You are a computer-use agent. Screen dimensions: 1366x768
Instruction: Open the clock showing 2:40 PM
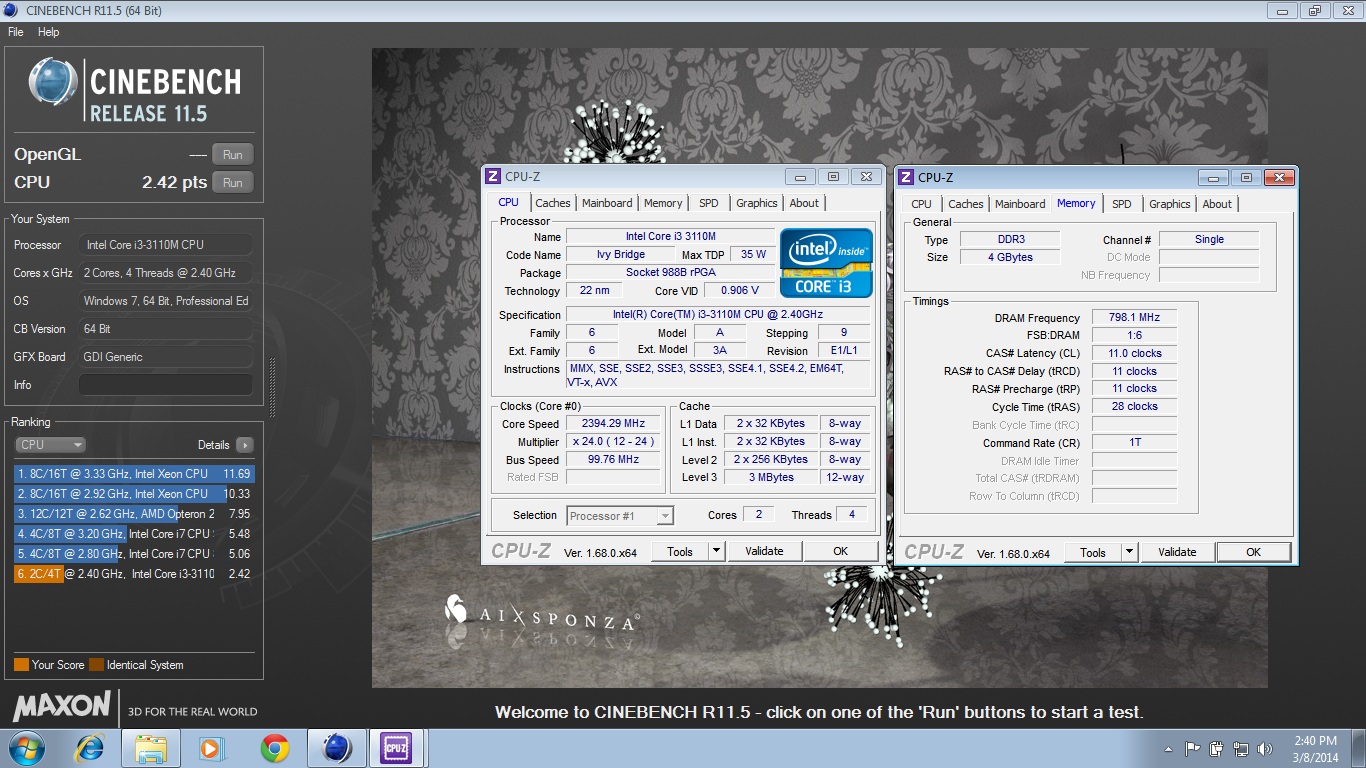[1315, 748]
